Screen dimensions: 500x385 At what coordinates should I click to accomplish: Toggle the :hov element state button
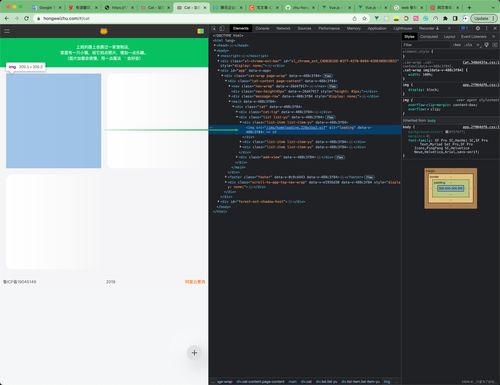[x=457, y=45]
